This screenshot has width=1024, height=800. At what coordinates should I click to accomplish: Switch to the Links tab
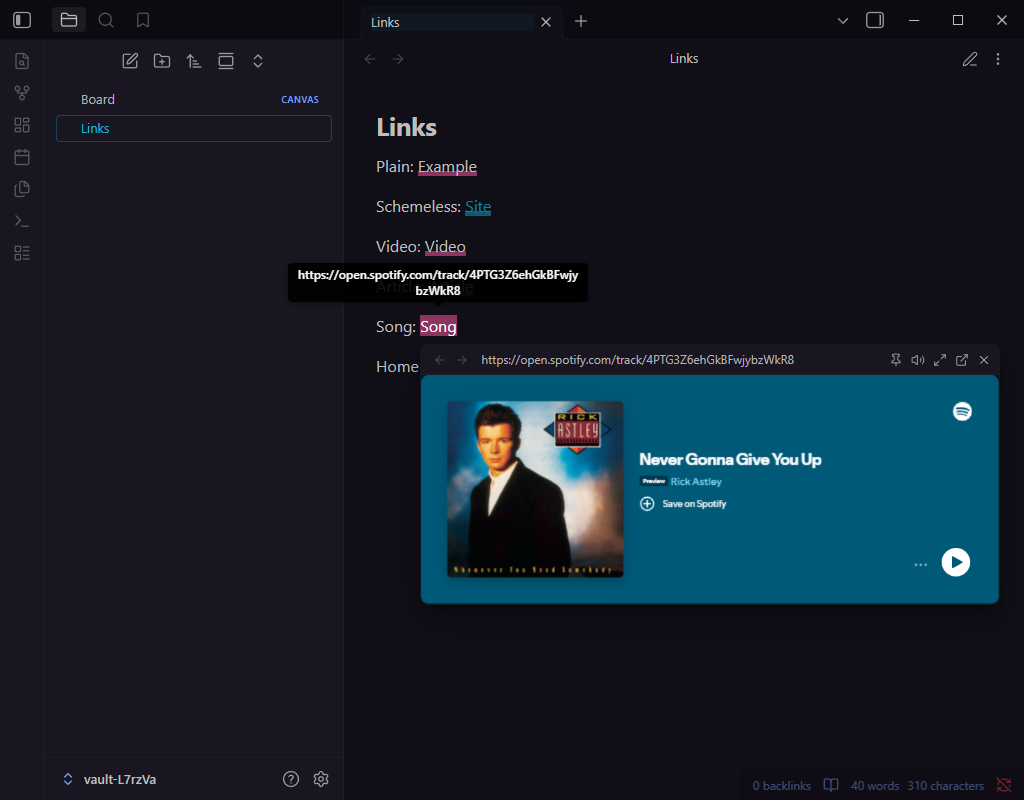(451, 22)
